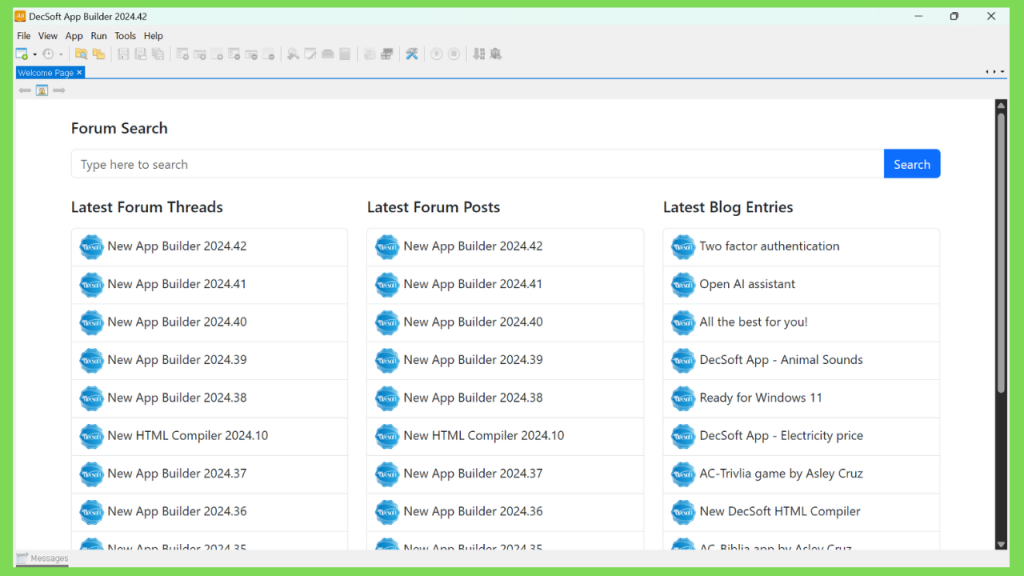
Task: Click the home page navigation icon
Action: click(42, 90)
